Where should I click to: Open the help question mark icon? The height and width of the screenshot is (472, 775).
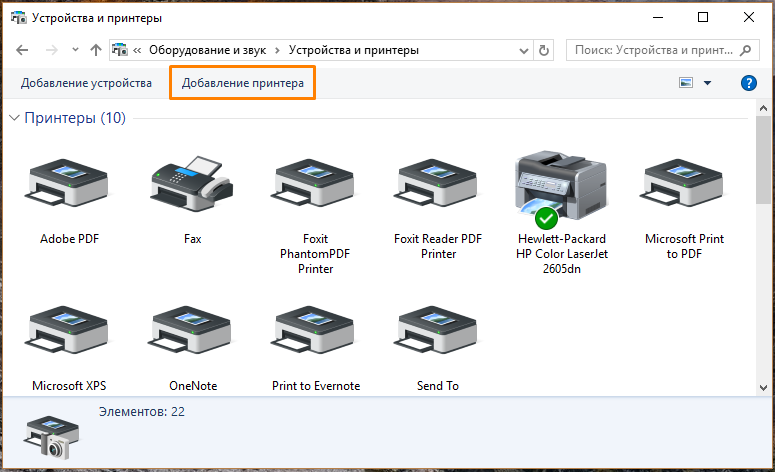tap(747, 83)
